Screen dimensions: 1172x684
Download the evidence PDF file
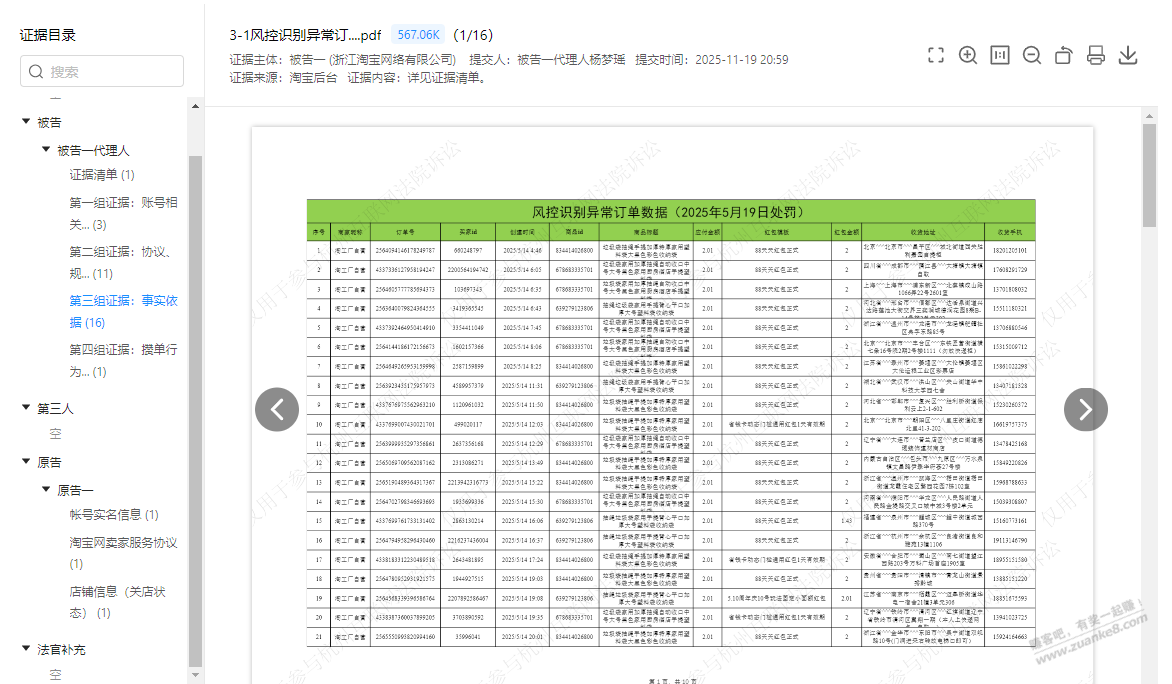pos(1128,55)
